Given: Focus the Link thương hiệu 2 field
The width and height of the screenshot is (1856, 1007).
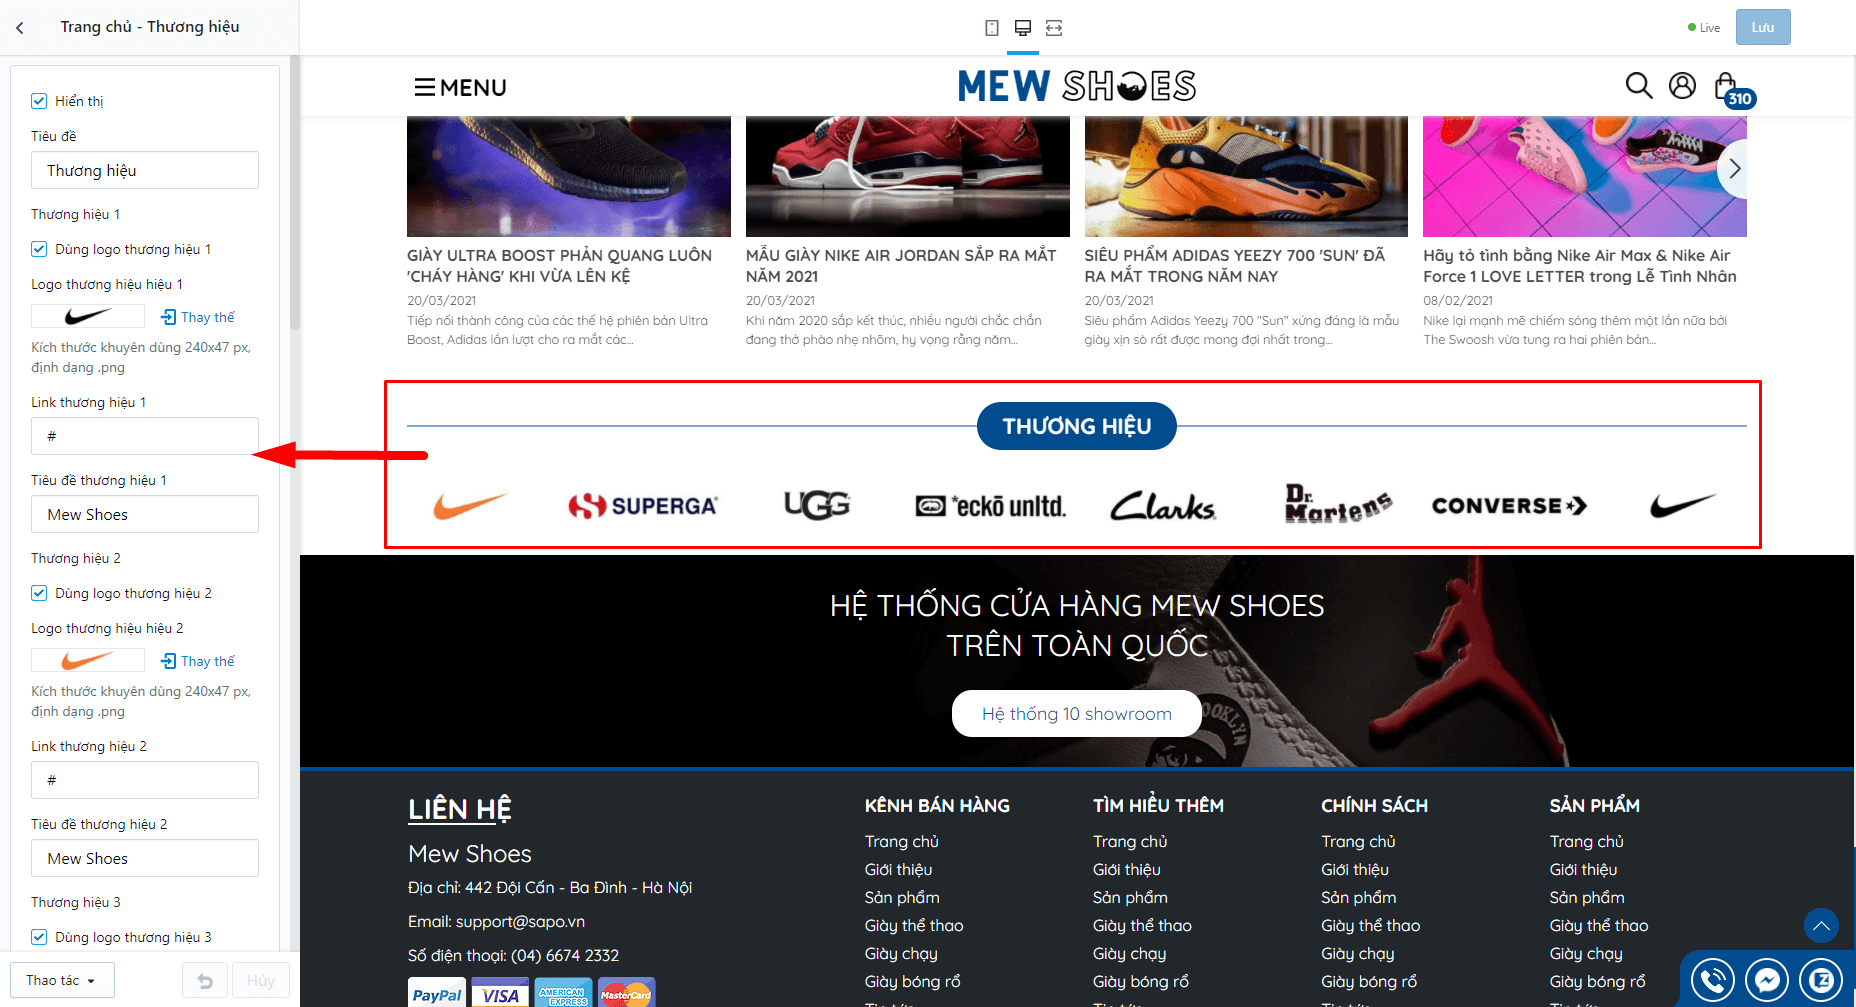Looking at the screenshot, I should 145,780.
